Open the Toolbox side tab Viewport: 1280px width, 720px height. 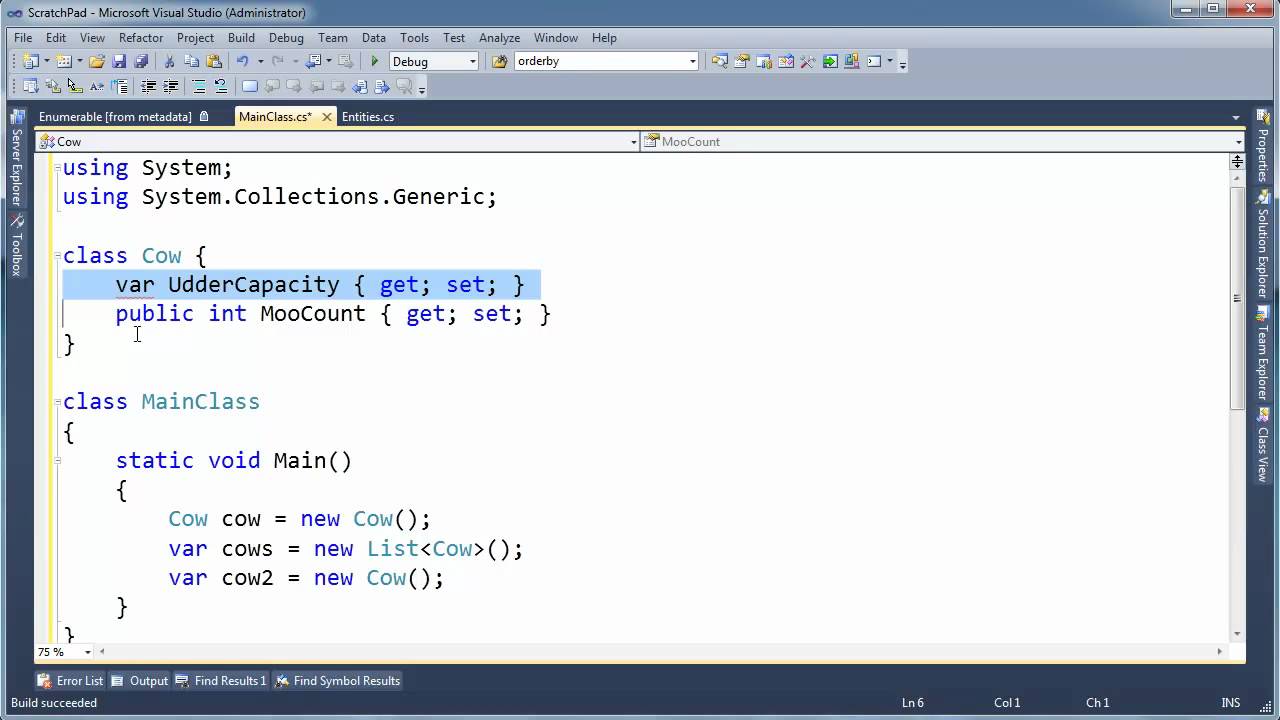coord(17,246)
